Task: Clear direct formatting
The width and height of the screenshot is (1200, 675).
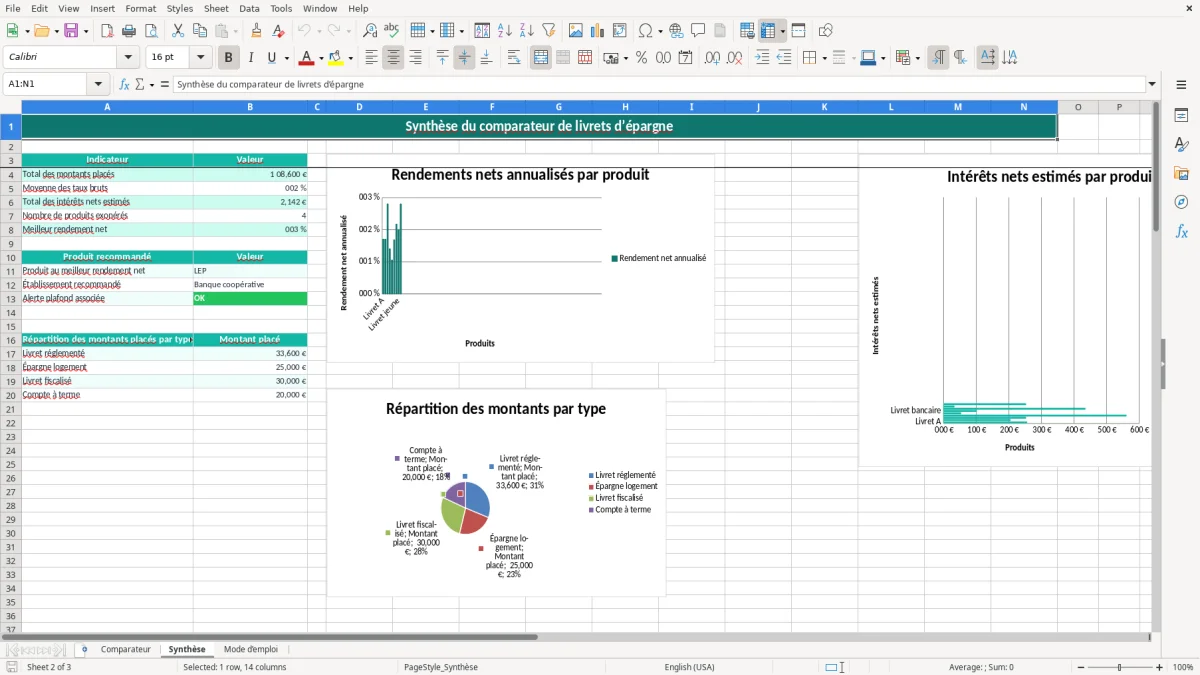Action: point(279,31)
